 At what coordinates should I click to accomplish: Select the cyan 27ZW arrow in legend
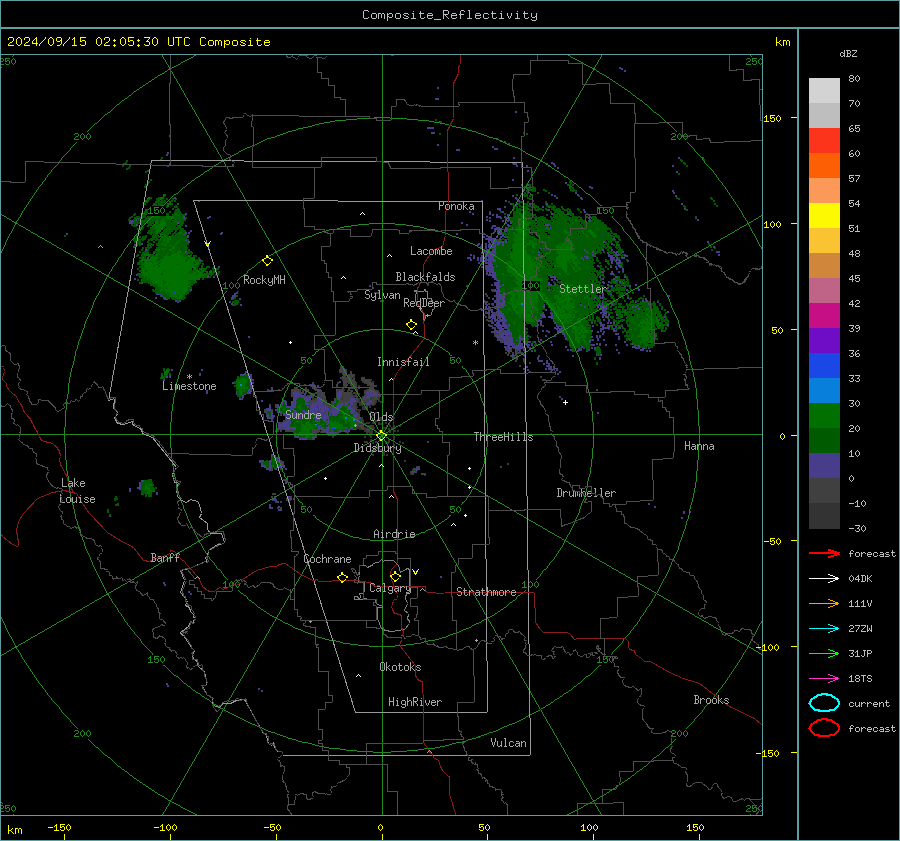point(824,628)
